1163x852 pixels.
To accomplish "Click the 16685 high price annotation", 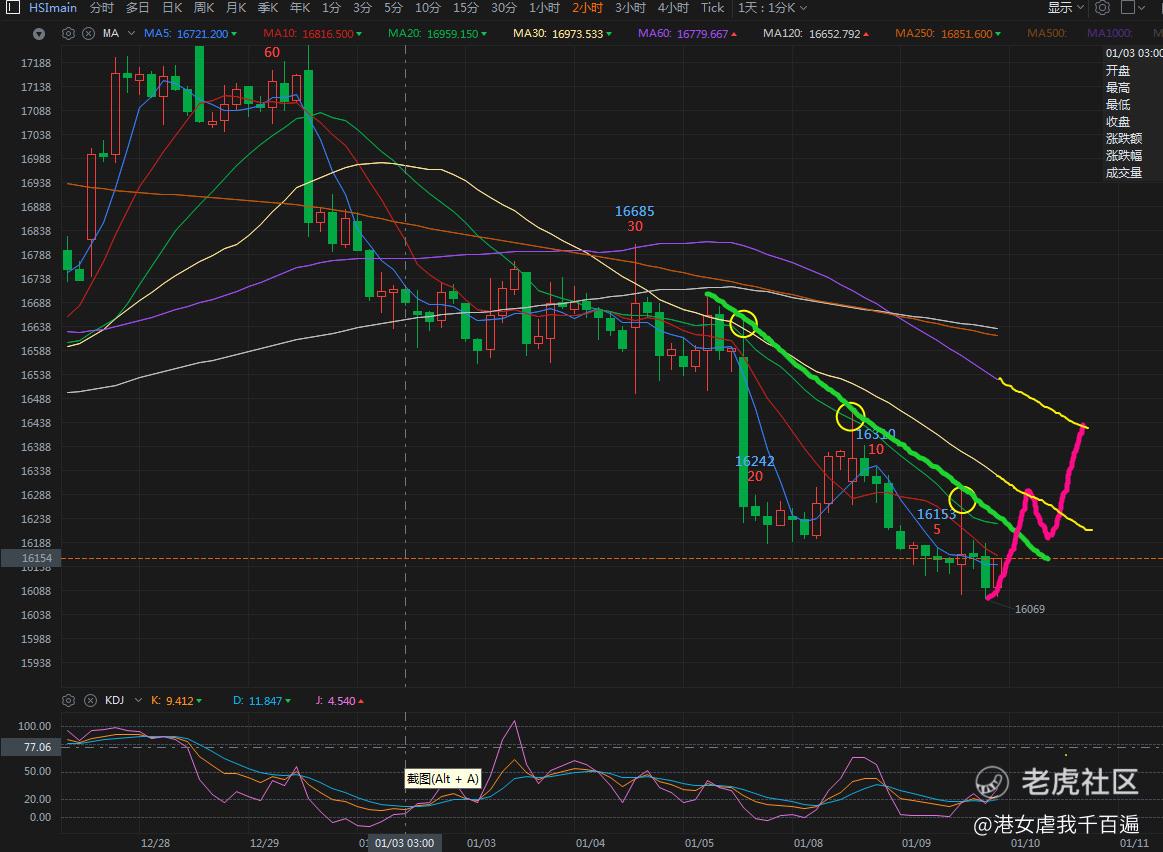I will click(x=635, y=211).
